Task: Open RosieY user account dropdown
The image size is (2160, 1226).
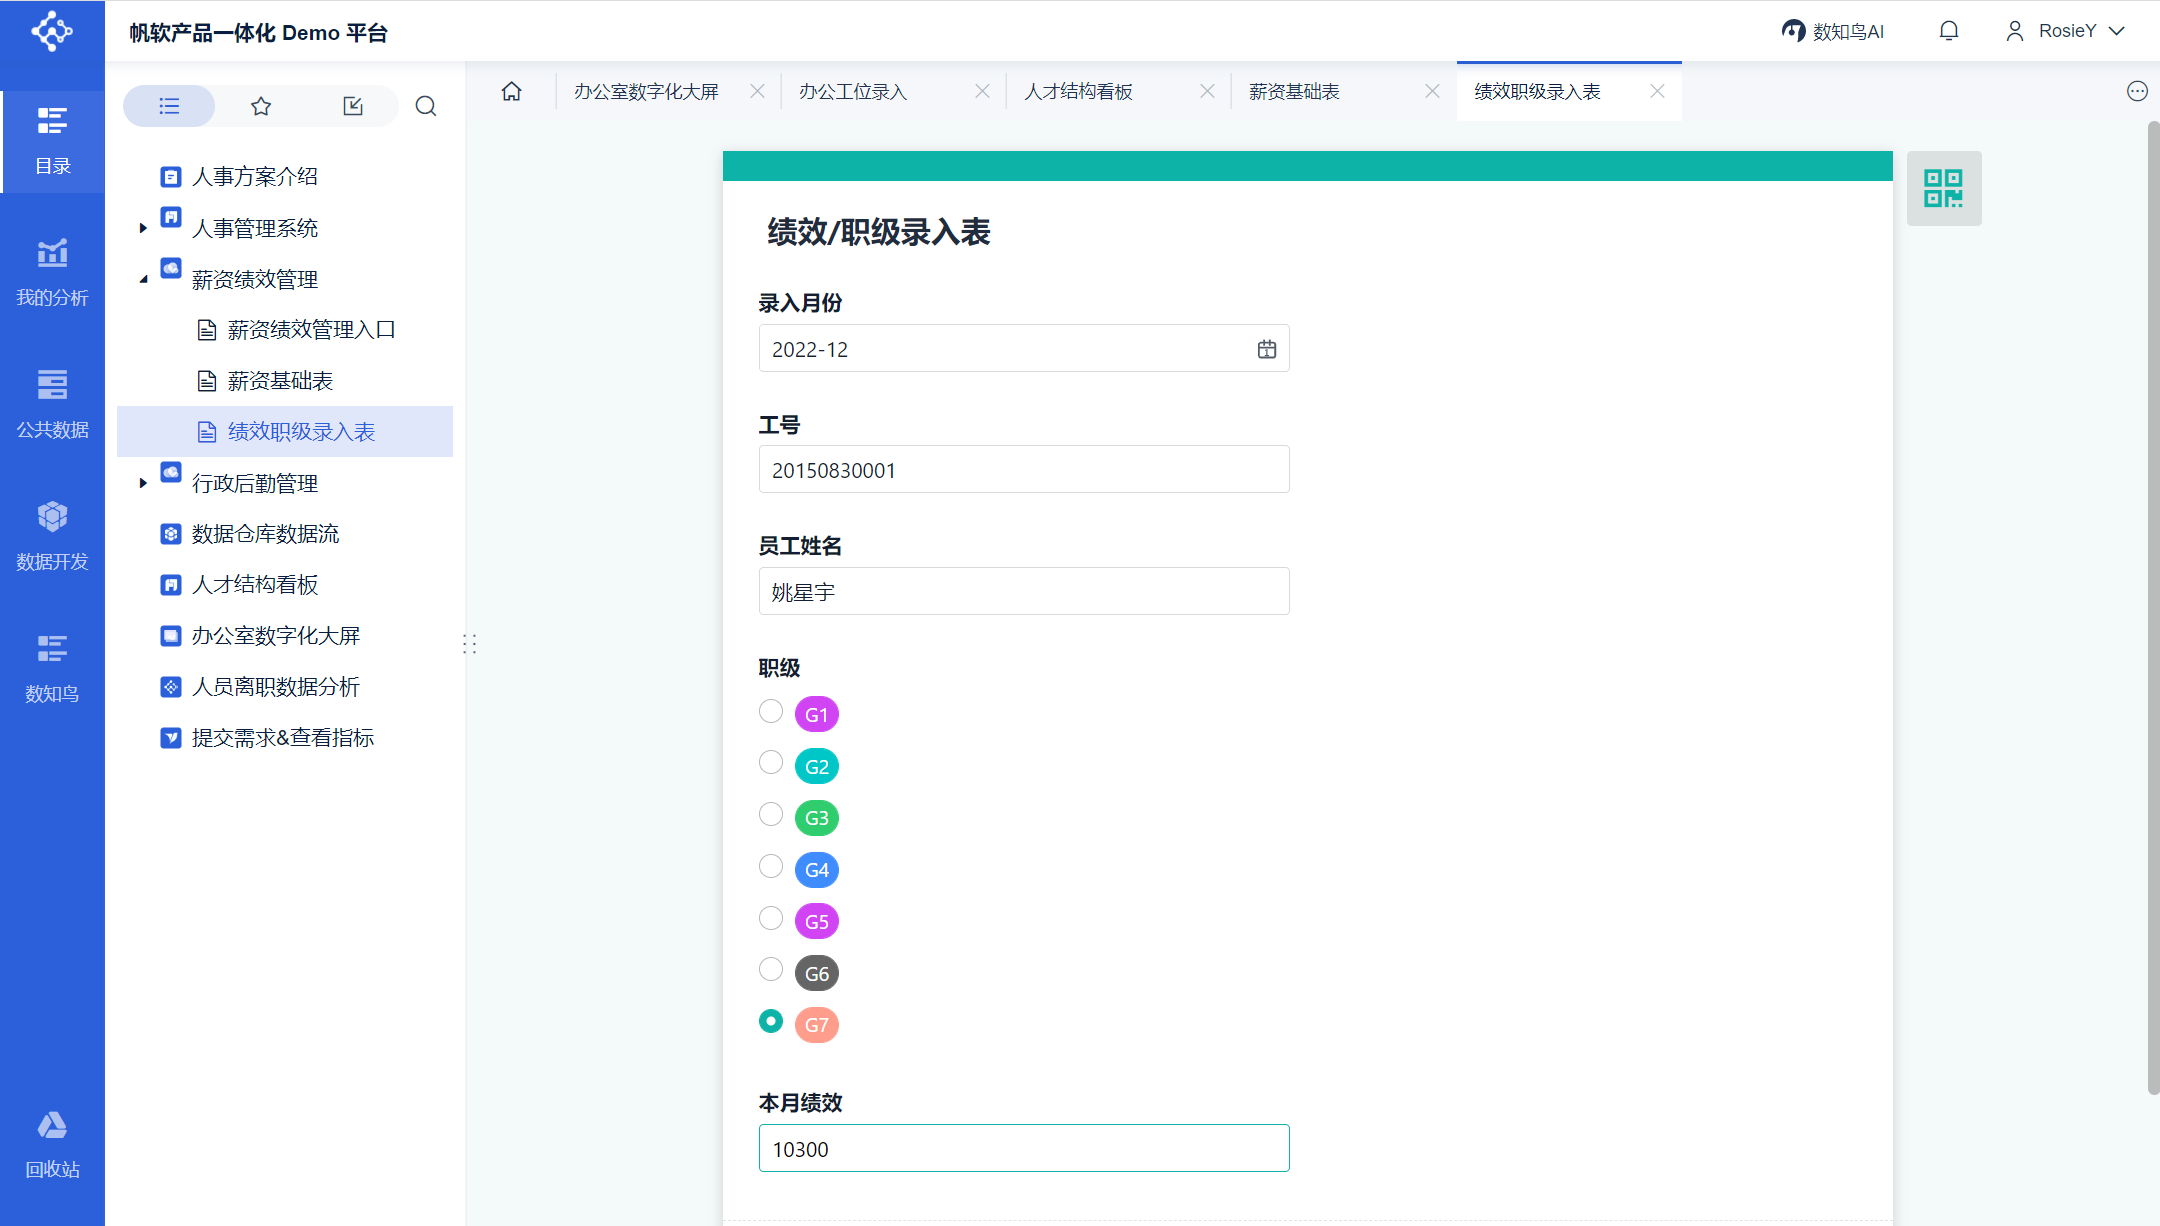Action: point(2065,31)
